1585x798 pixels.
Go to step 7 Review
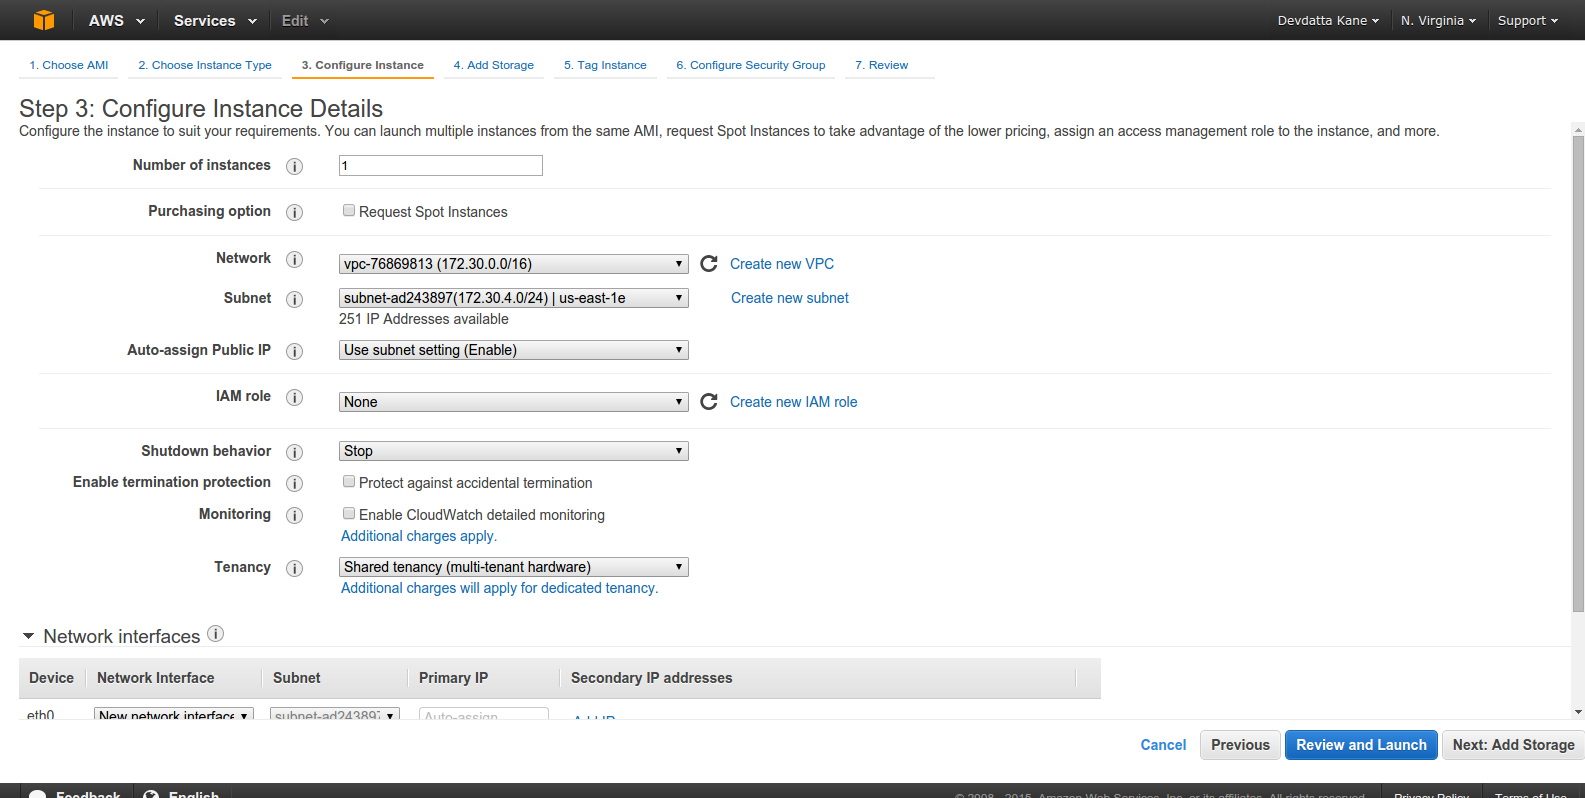point(882,65)
